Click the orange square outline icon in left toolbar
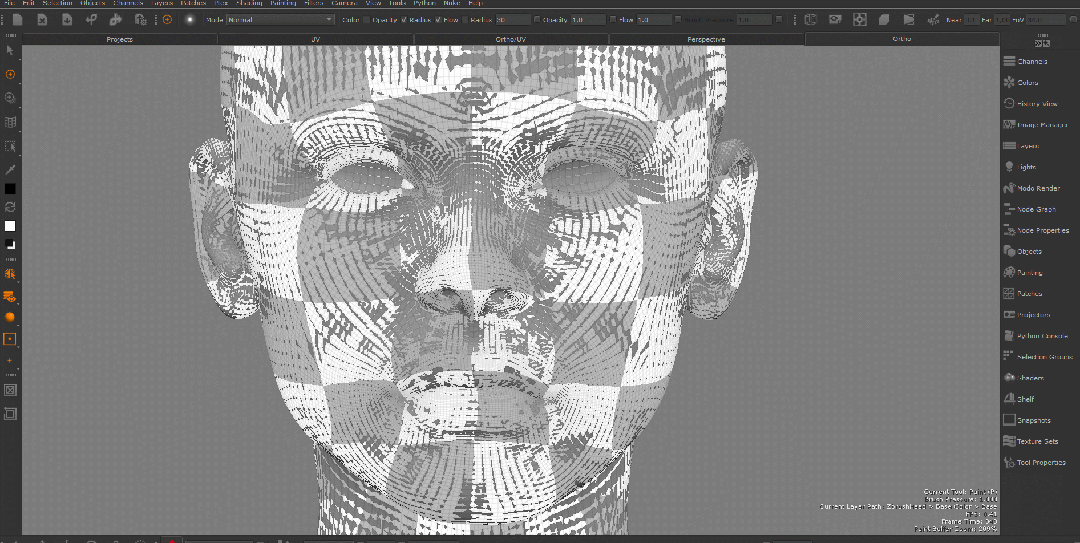 [x=10, y=339]
